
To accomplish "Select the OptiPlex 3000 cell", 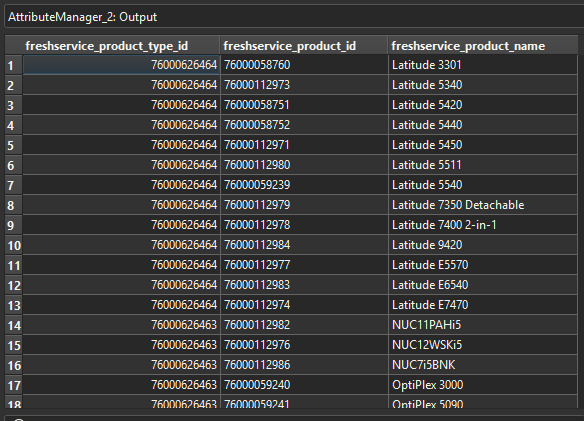I will pos(483,385).
